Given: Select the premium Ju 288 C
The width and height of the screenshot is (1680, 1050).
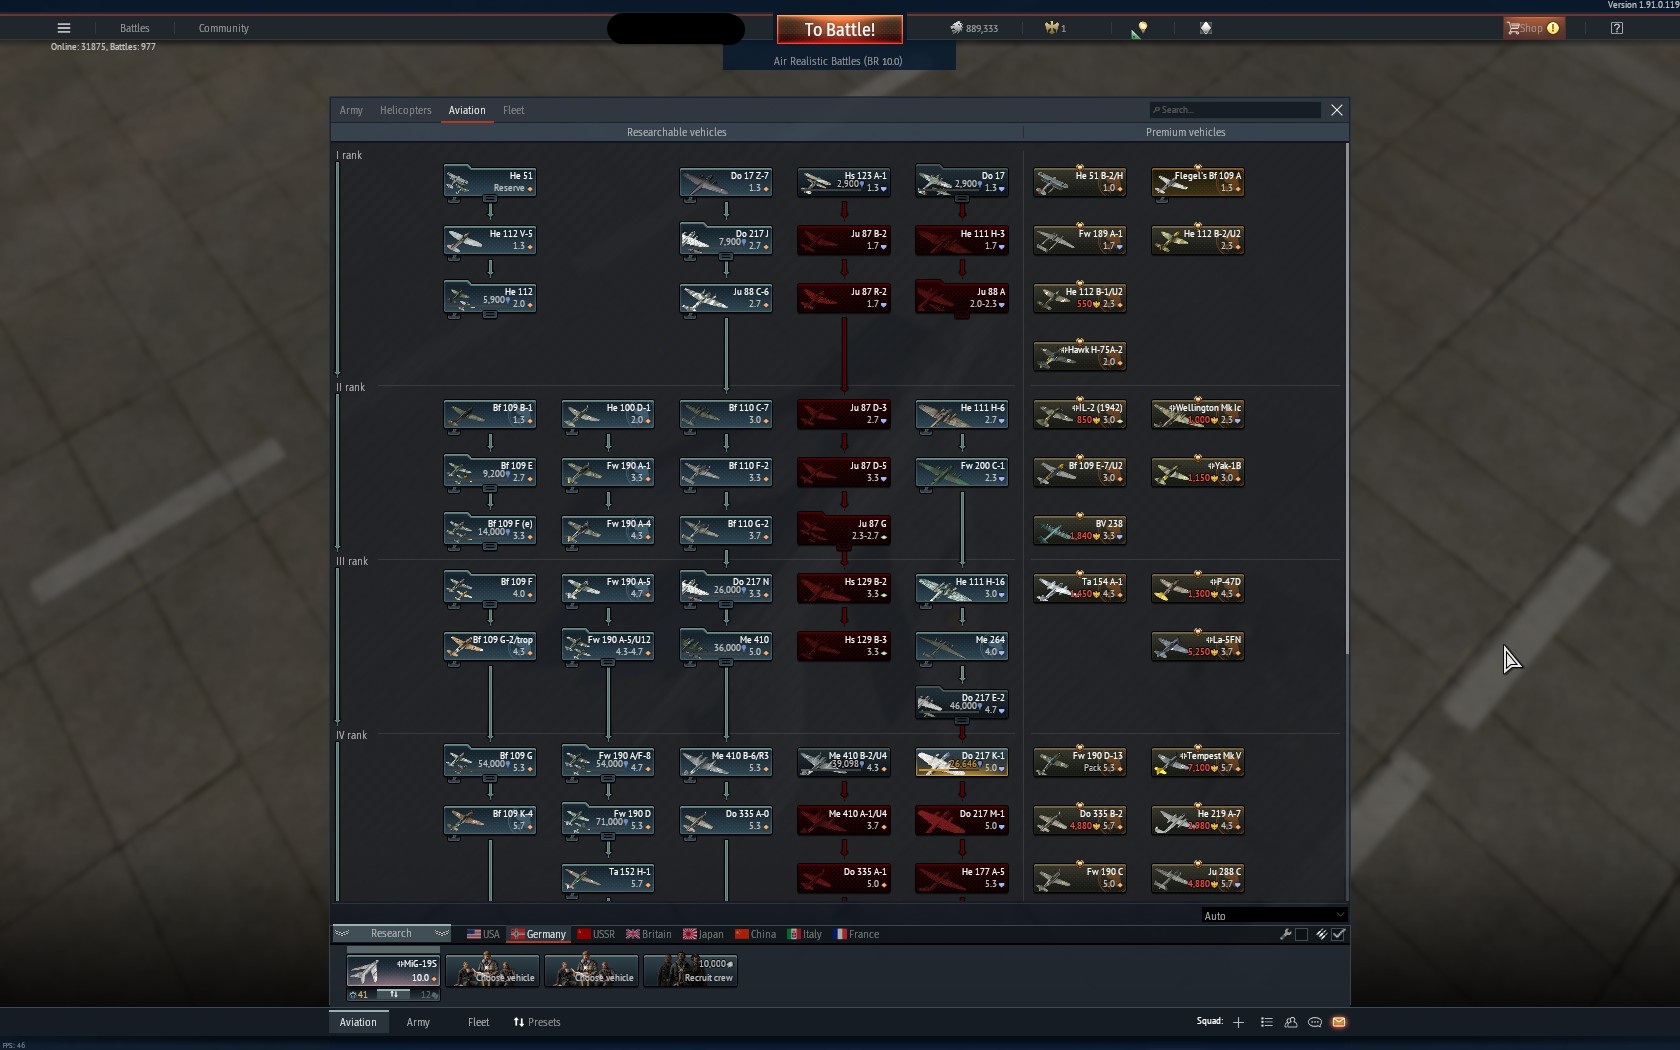Looking at the screenshot, I should [1198, 878].
